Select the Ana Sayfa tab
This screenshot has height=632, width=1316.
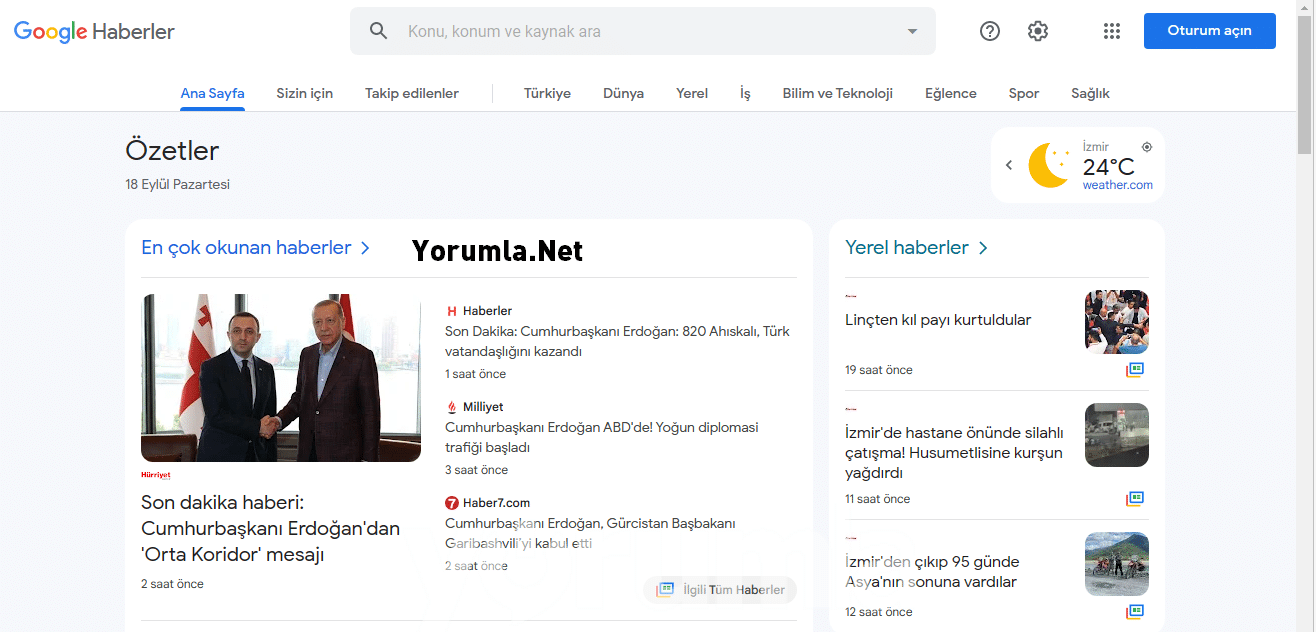click(212, 93)
